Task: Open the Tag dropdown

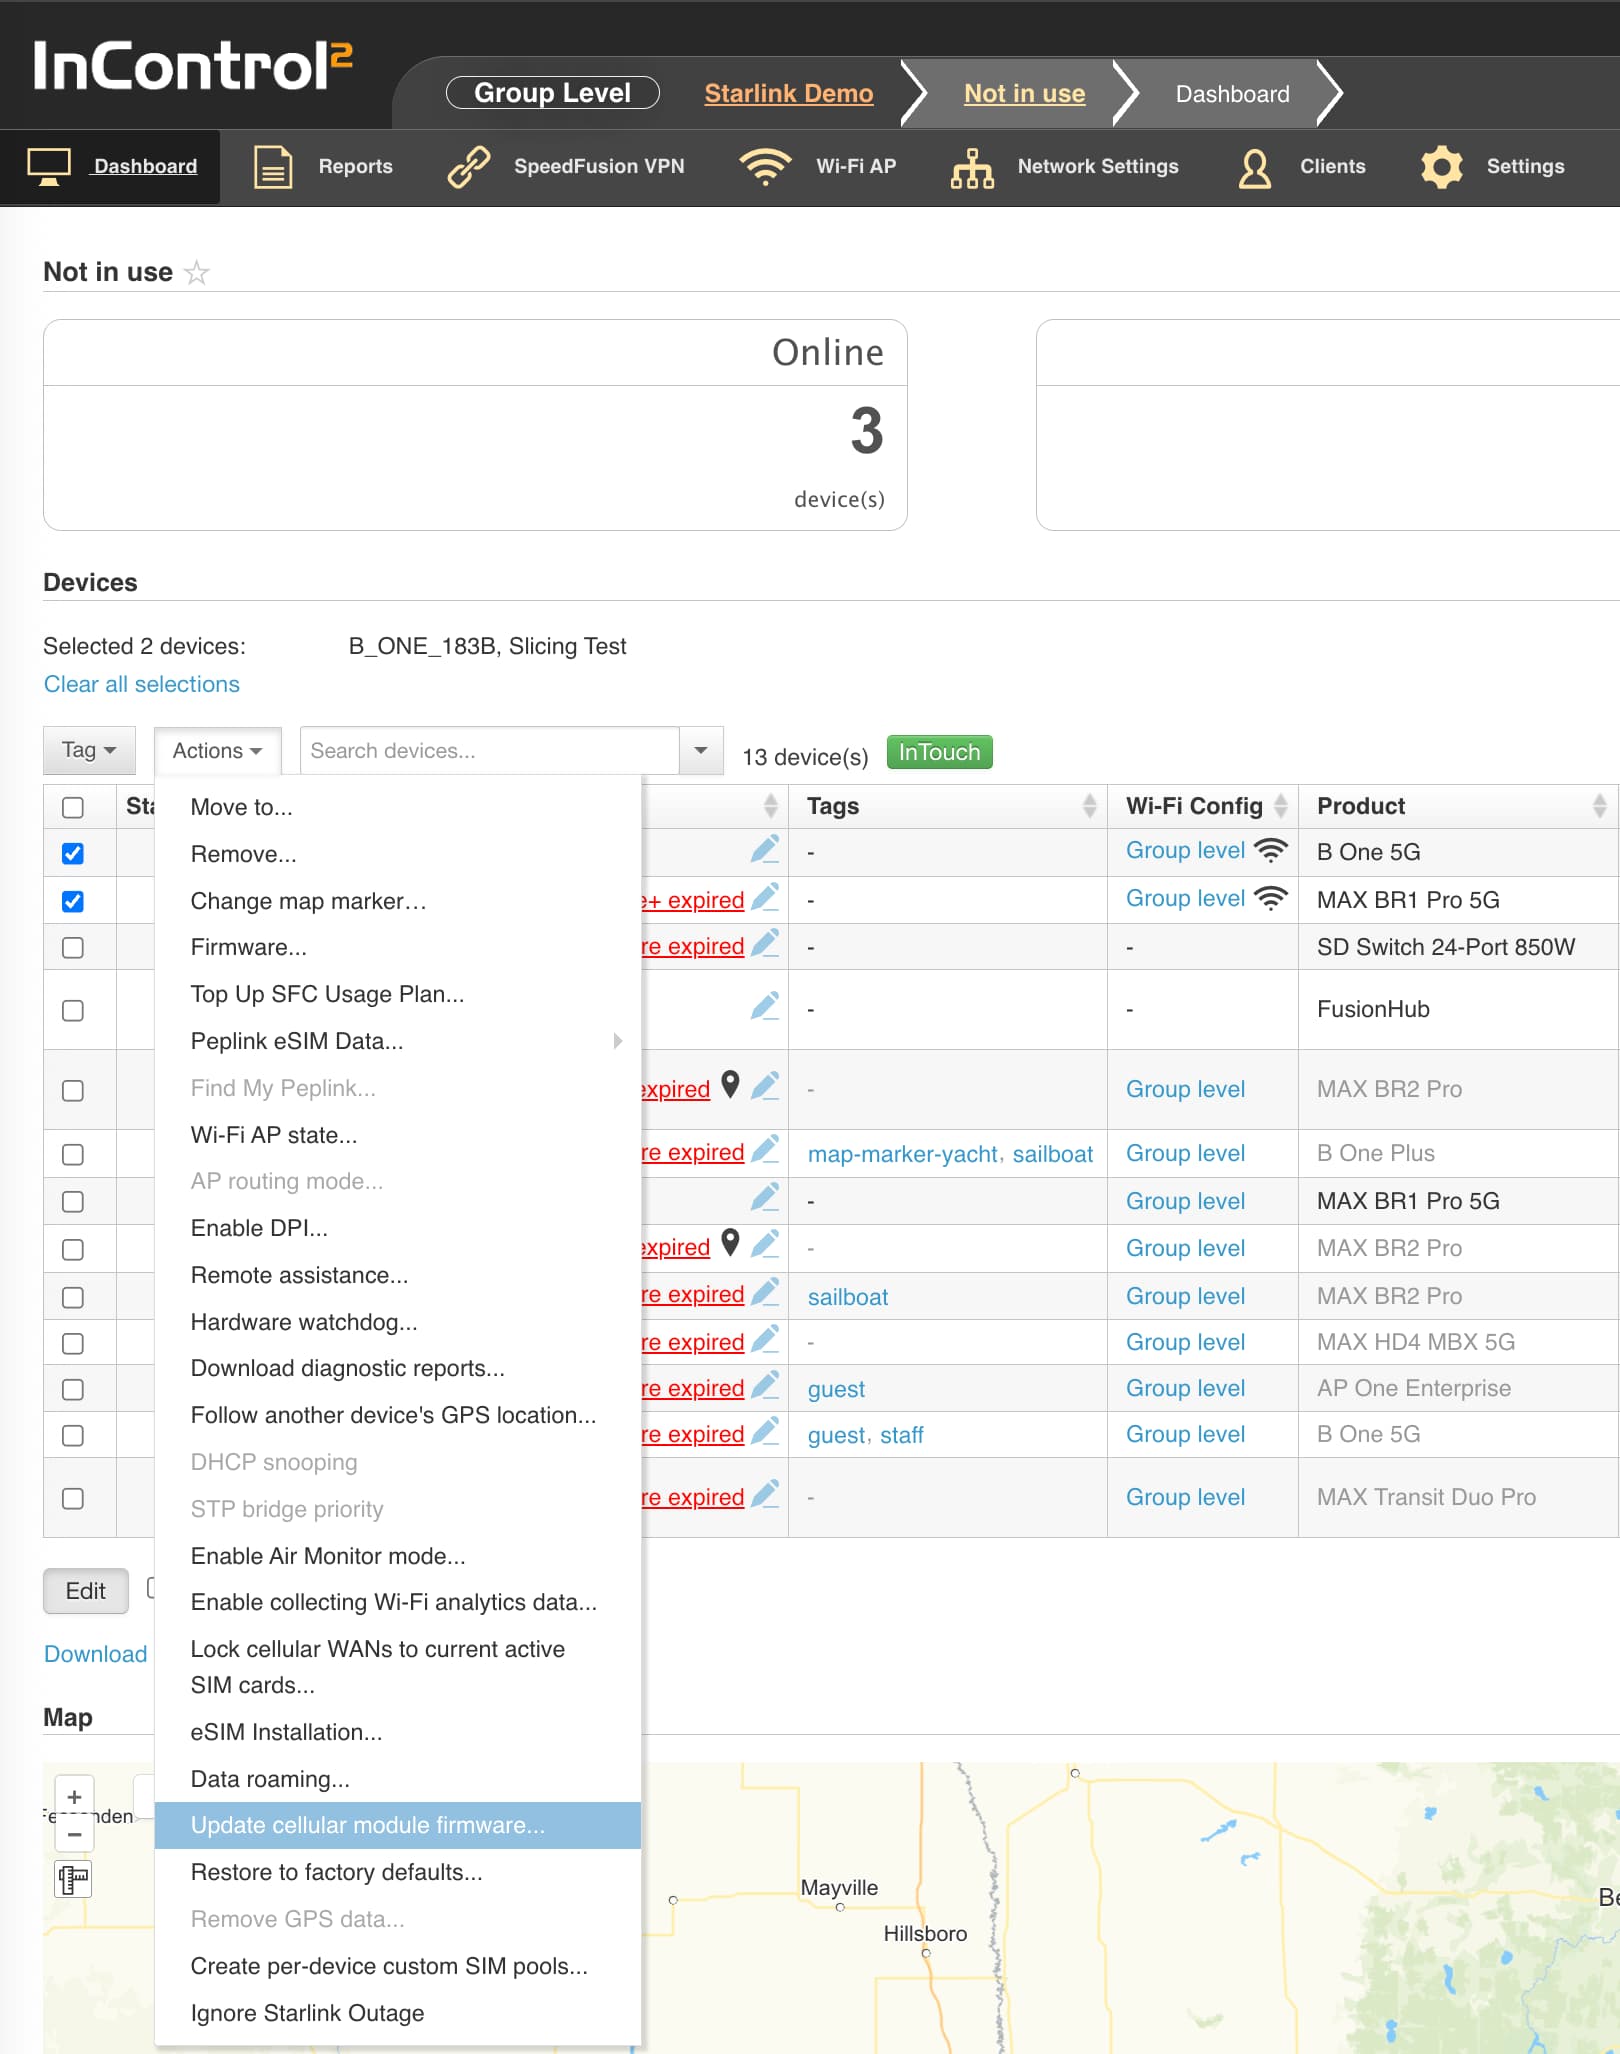Action: (89, 750)
